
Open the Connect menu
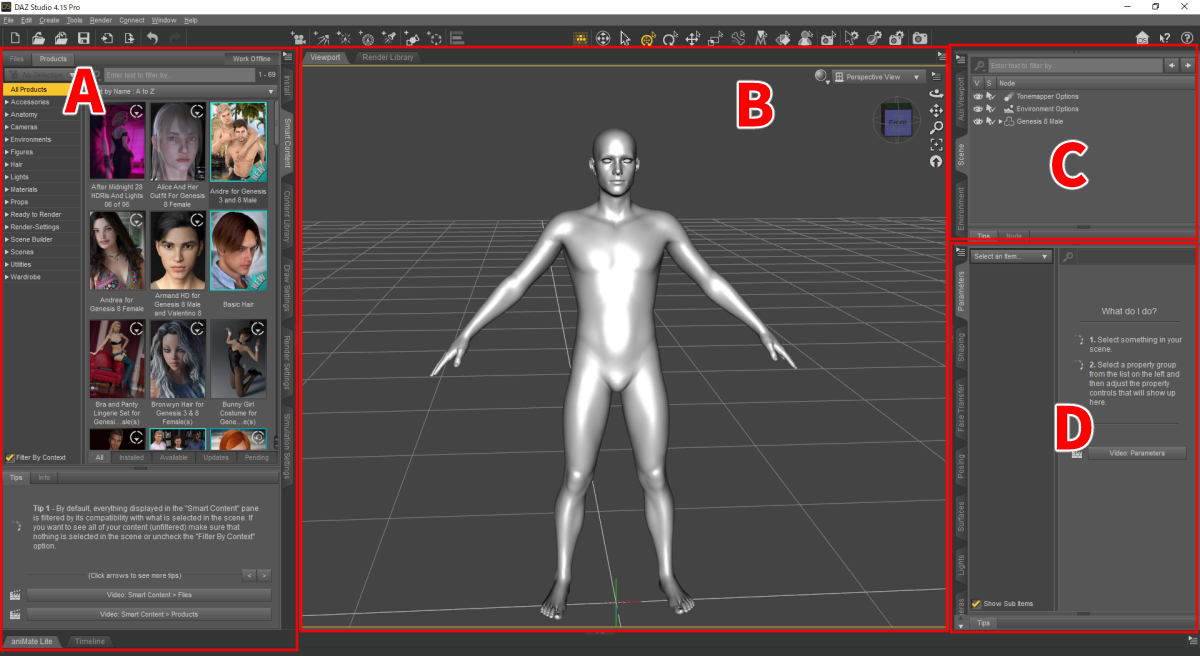pyautogui.click(x=131, y=20)
